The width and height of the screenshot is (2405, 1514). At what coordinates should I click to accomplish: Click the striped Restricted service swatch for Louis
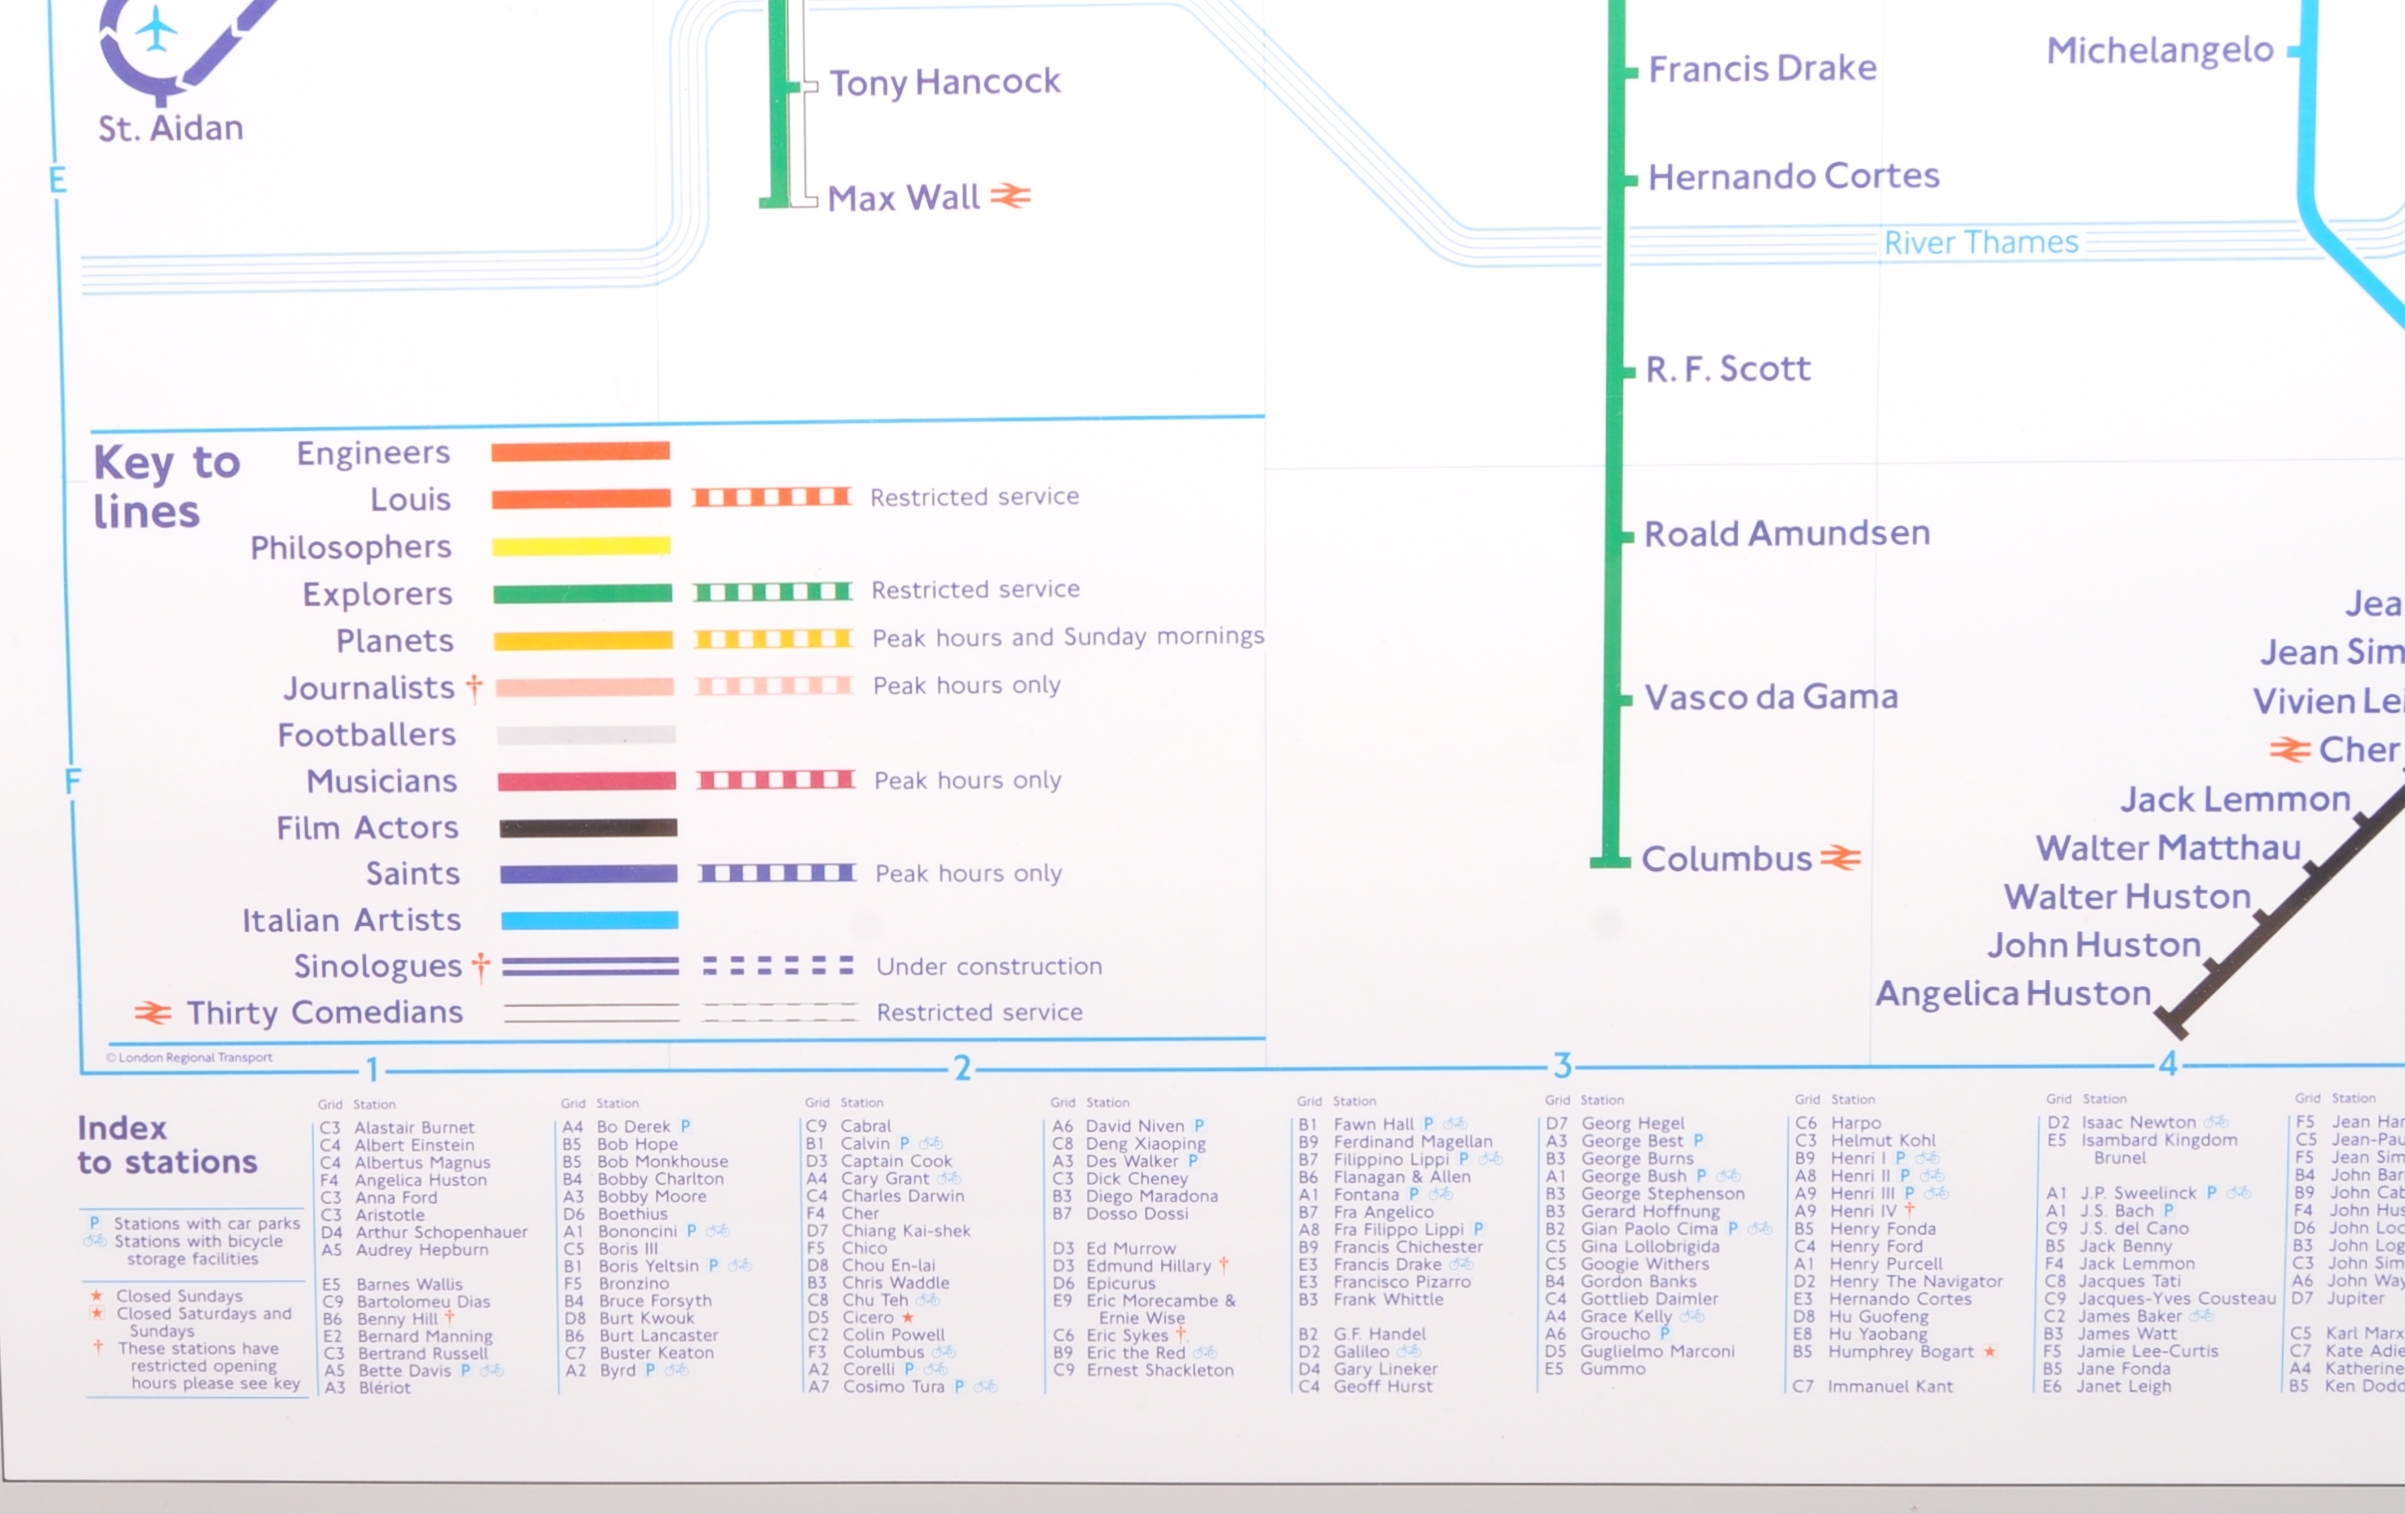click(771, 497)
